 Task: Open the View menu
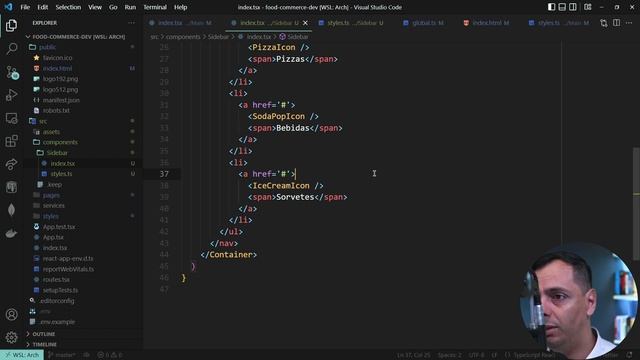[x=95, y=7]
